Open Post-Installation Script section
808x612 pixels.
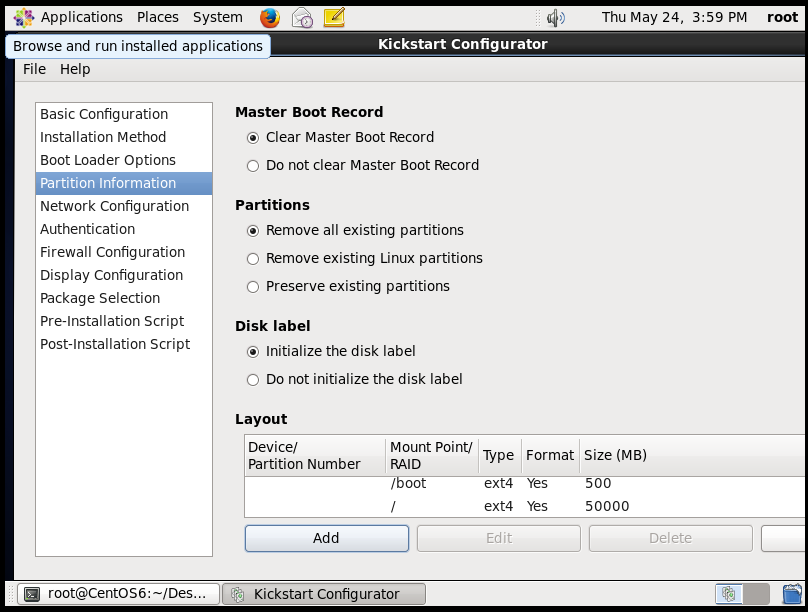point(124,344)
